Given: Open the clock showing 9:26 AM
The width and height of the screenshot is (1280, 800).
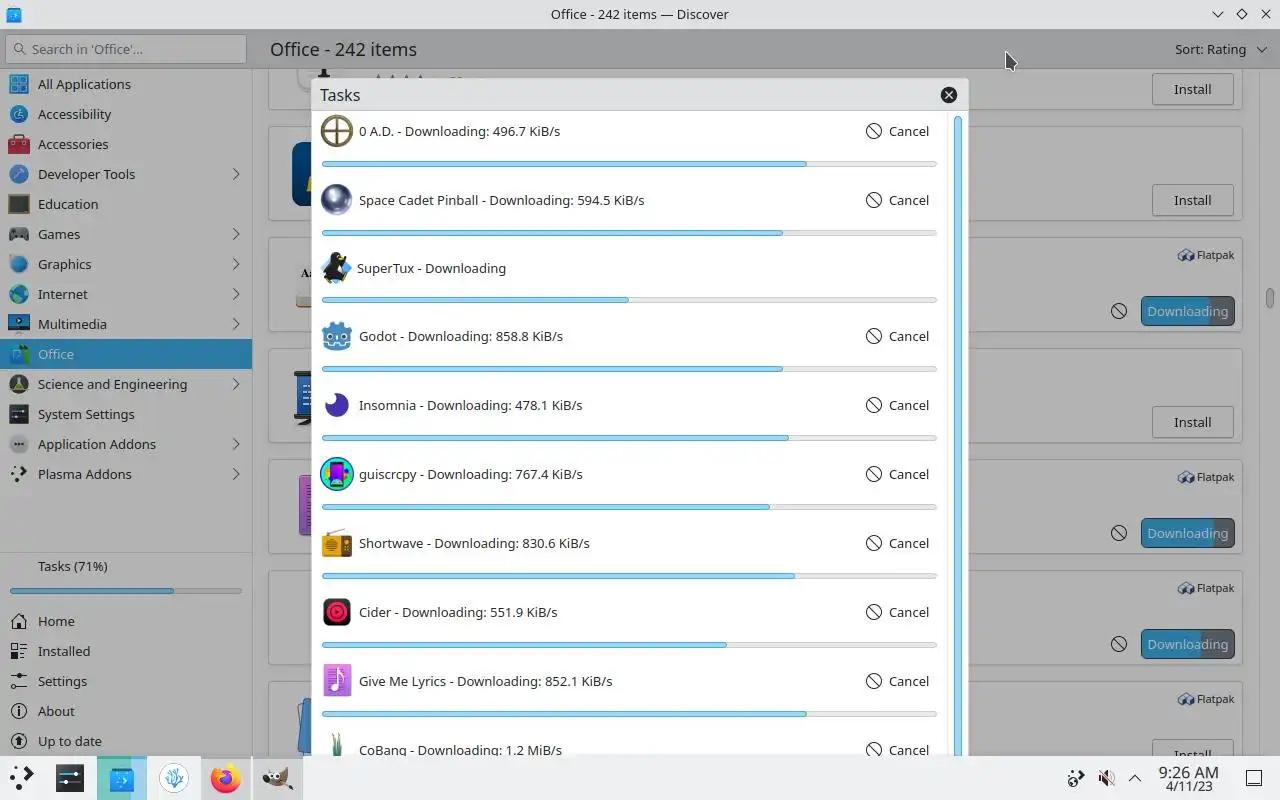Looking at the screenshot, I should tap(1188, 778).
